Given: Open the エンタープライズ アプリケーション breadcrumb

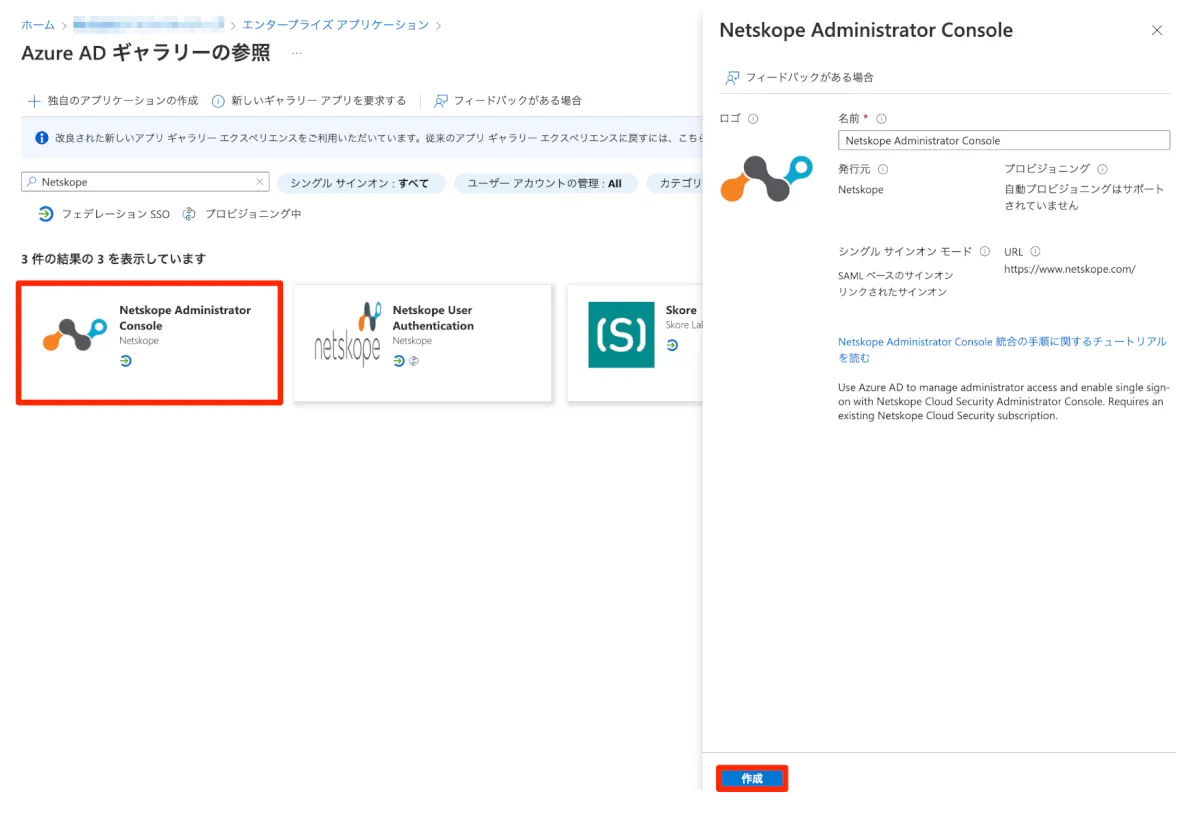Looking at the screenshot, I should (335, 25).
